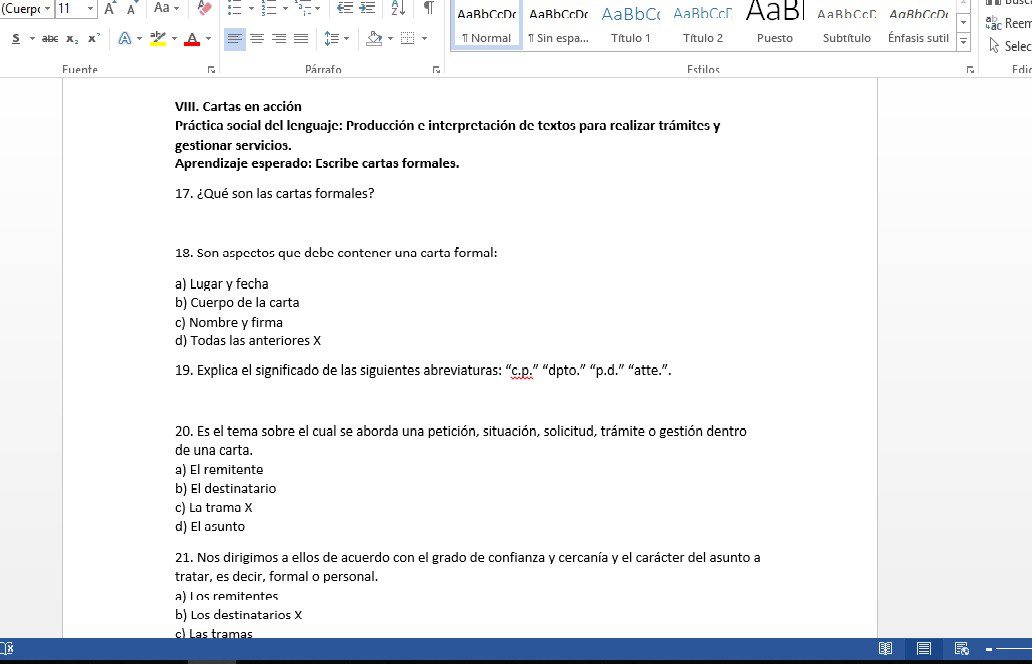The width and height of the screenshot is (1032, 664).
Task: Switch to Print Layout view in status bar
Action: (x=923, y=649)
